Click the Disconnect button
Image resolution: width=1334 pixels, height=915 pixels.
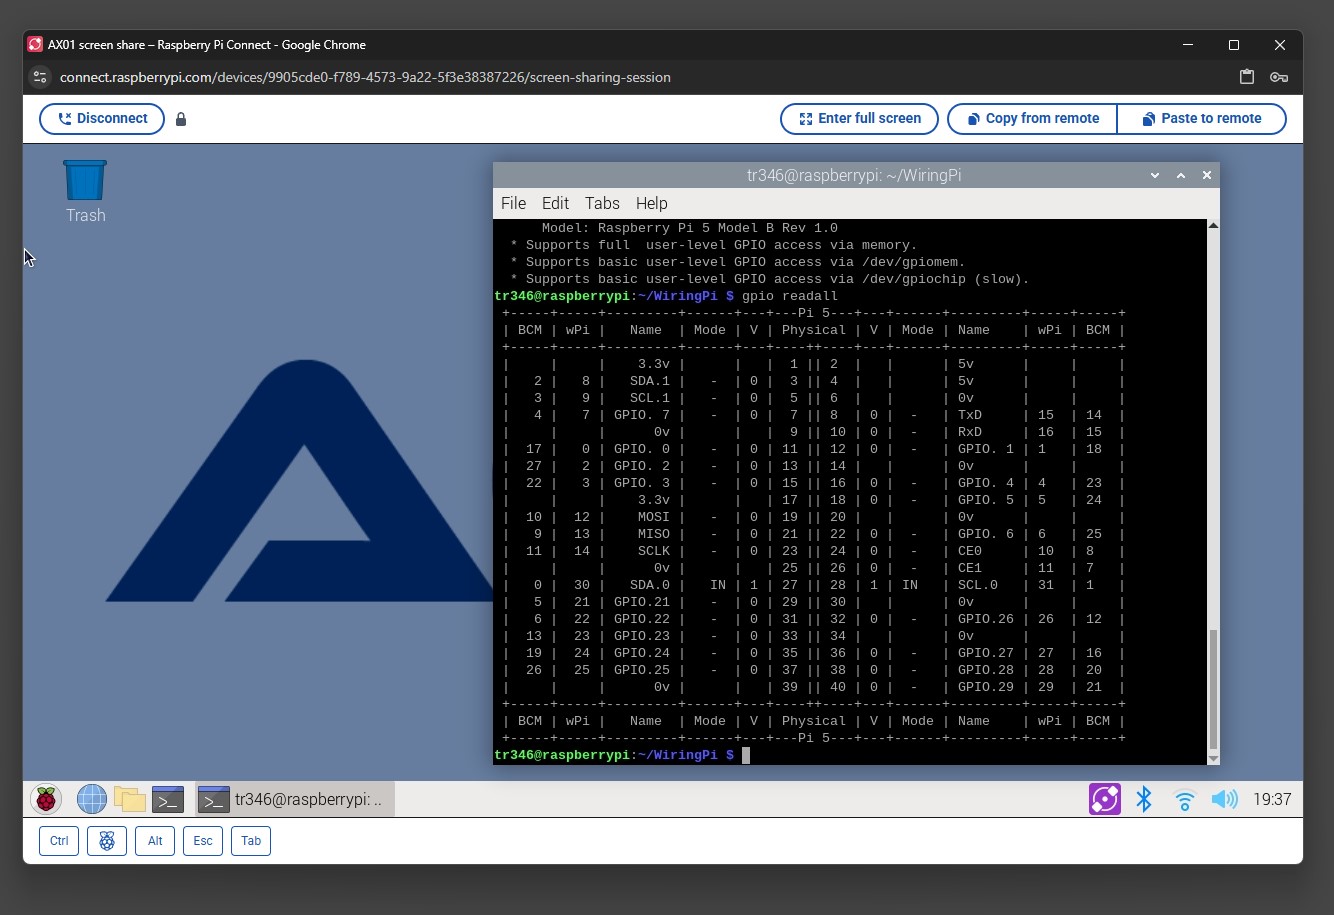click(x=102, y=118)
